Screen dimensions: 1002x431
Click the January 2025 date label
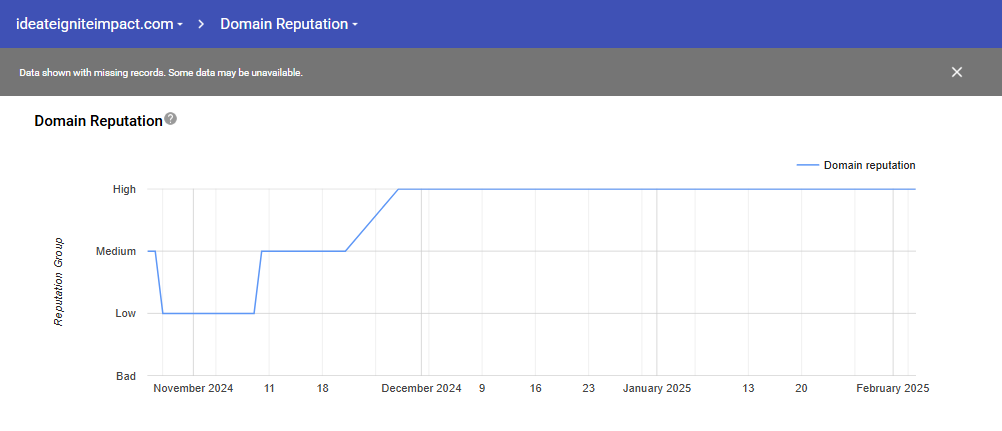click(657, 389)
